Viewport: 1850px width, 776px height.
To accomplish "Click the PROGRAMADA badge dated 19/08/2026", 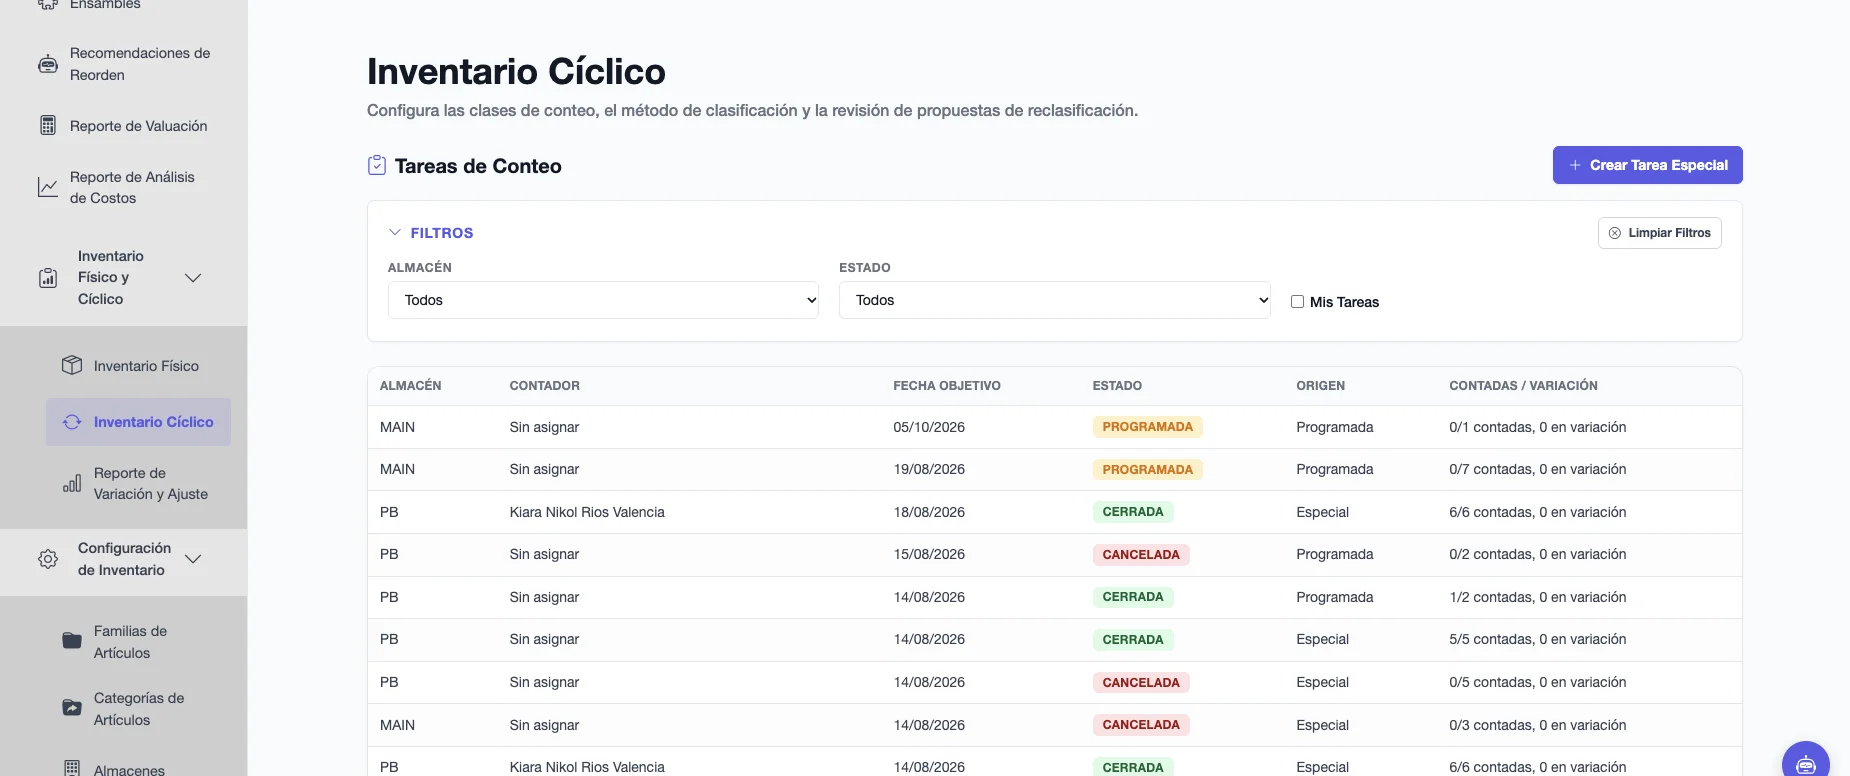I will pos(1147,469).
